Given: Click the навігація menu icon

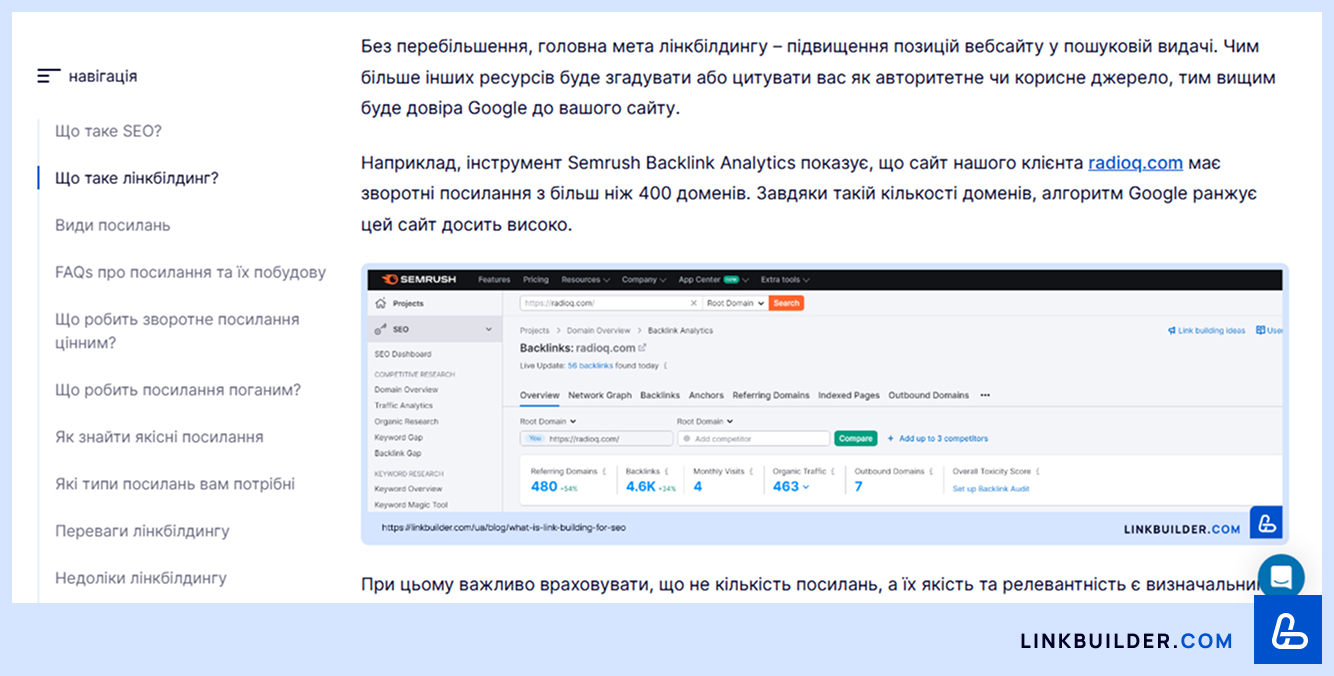Looking at the screenshot, I should (x=48, y=76).
